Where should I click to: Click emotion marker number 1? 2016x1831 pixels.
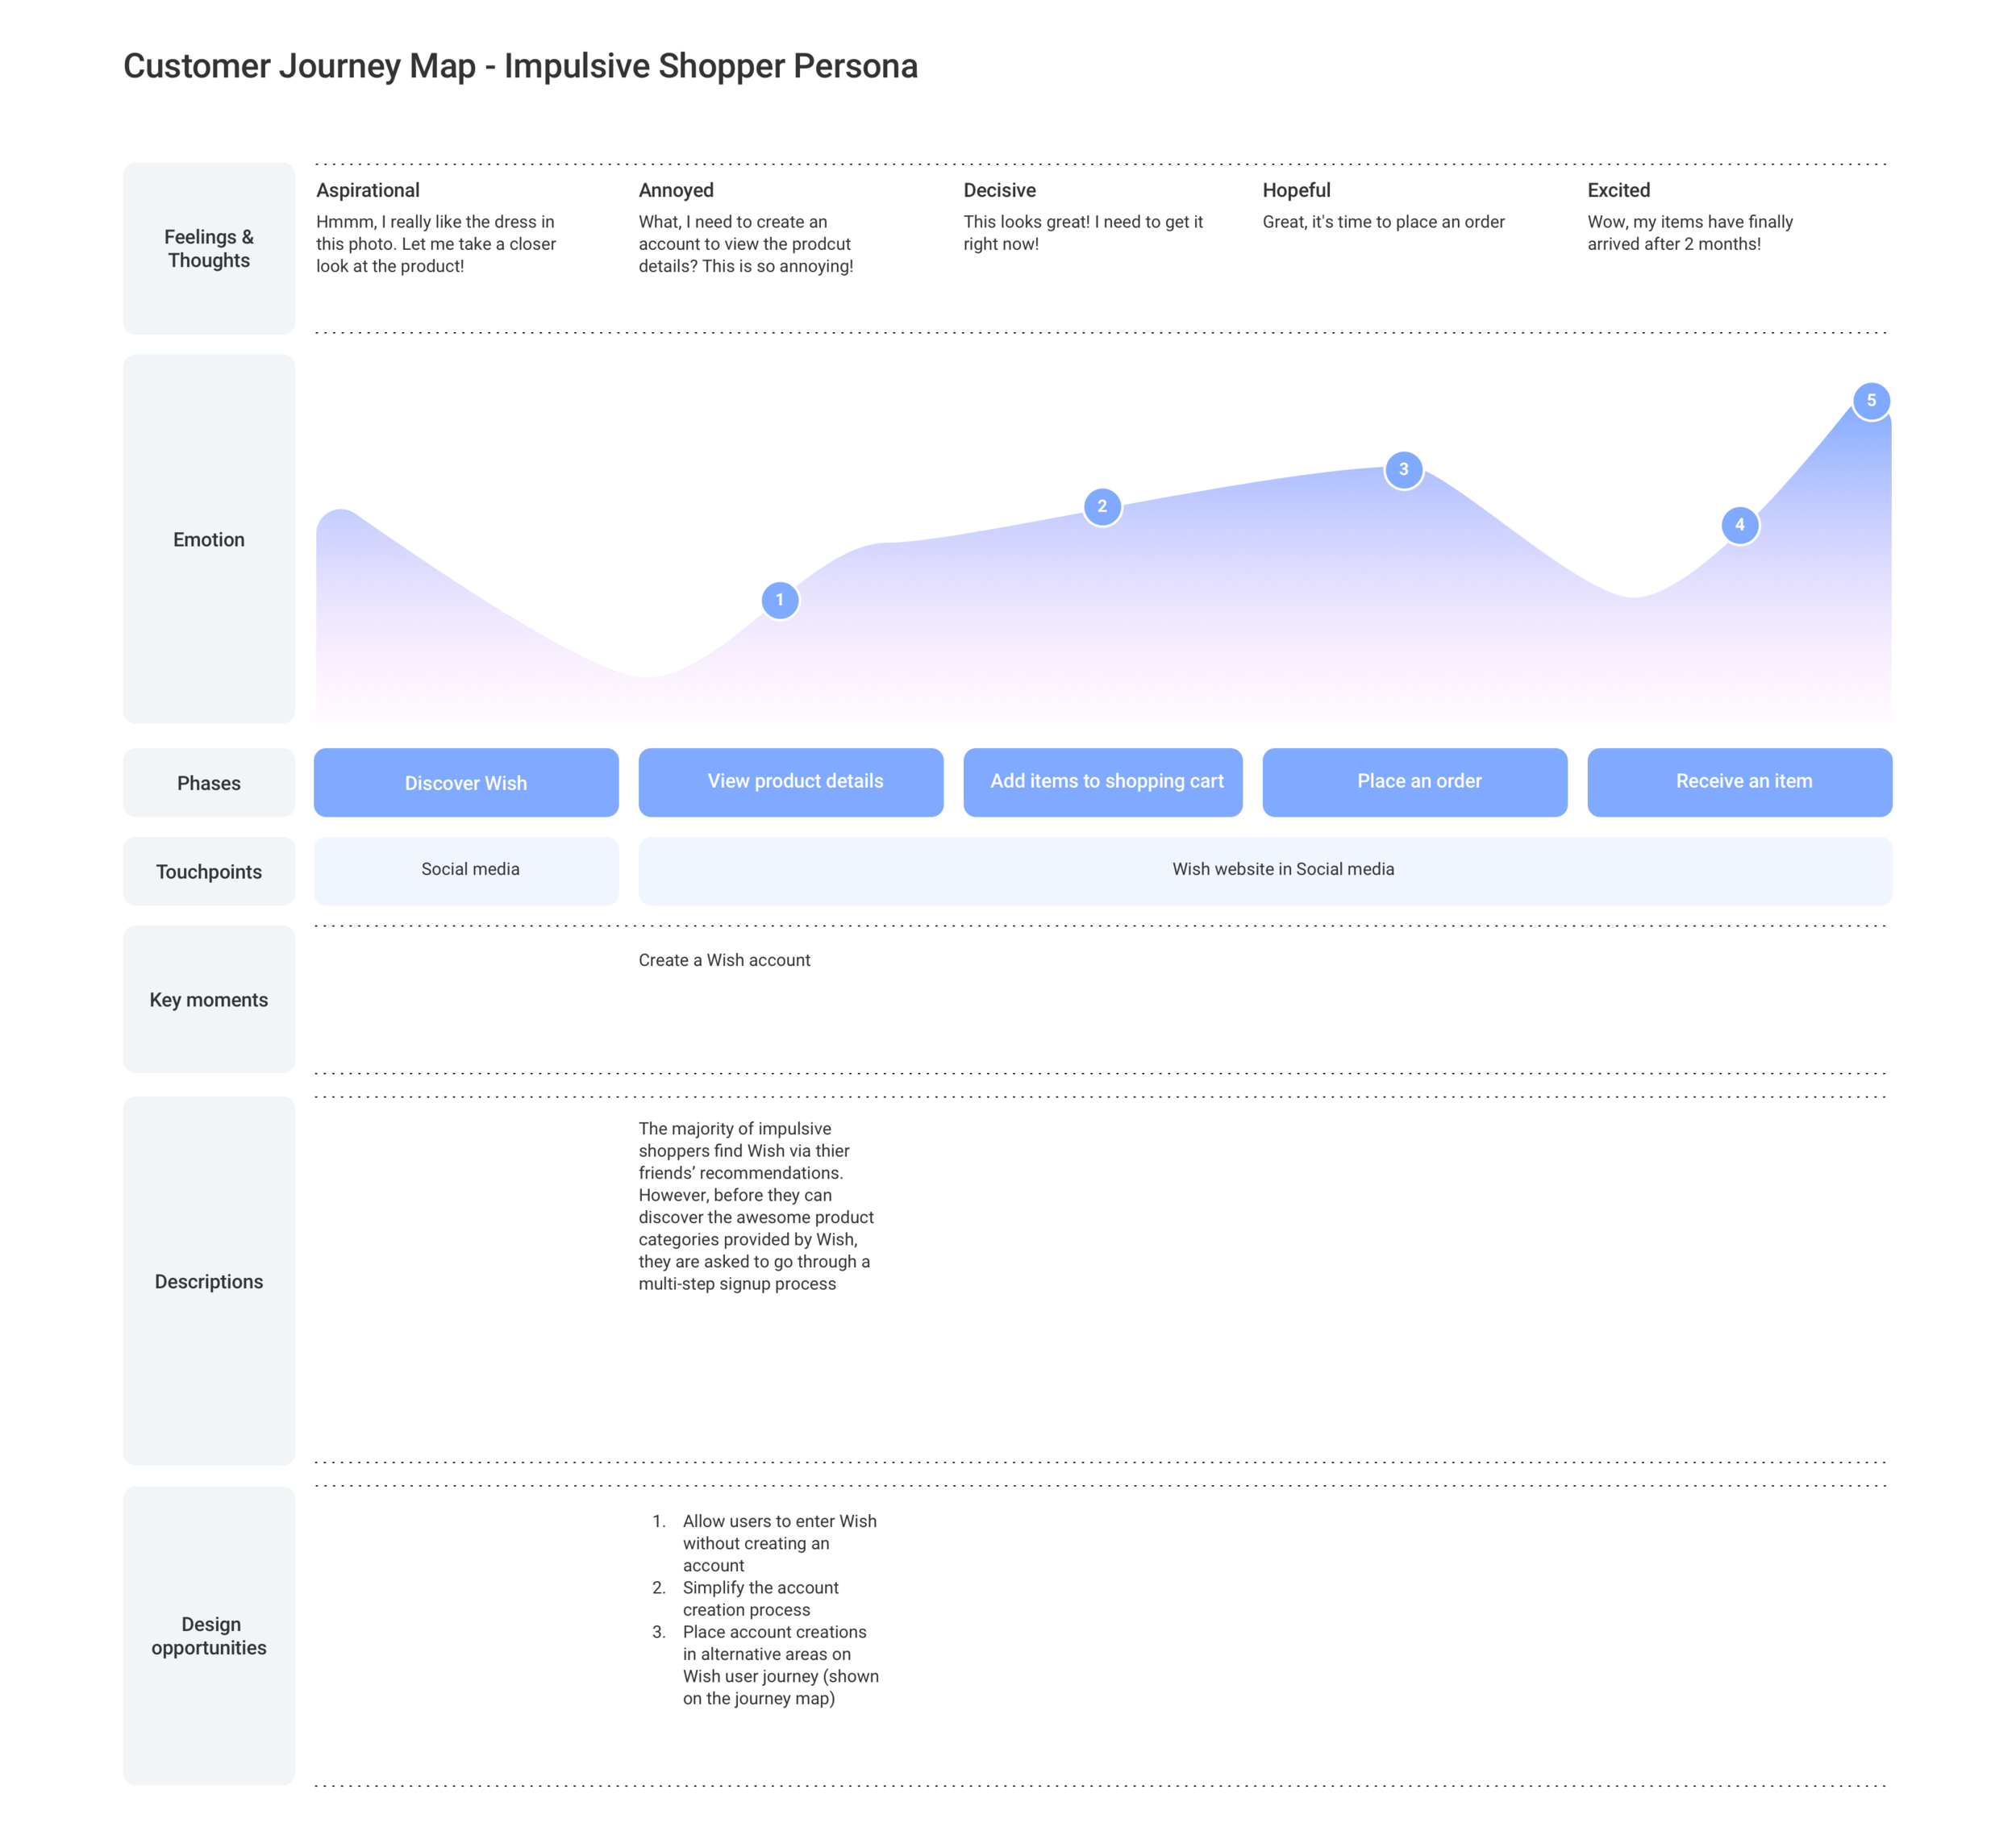coord(779,600)
